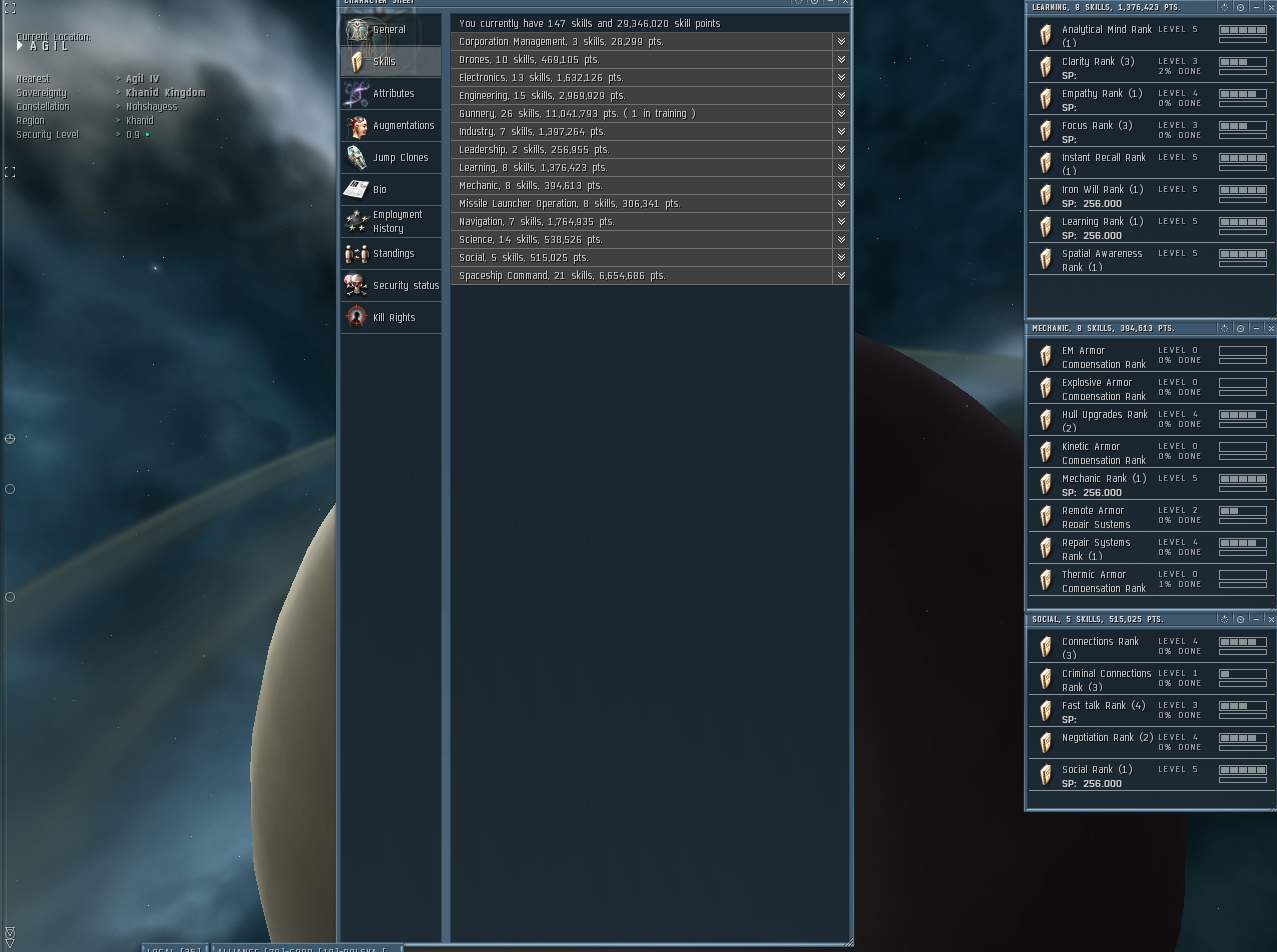Click the Kinetic Armor Compensation skill name
Image resolution: width=1277 pixels, height=952 pixels.
click(x=1104, y=453)
